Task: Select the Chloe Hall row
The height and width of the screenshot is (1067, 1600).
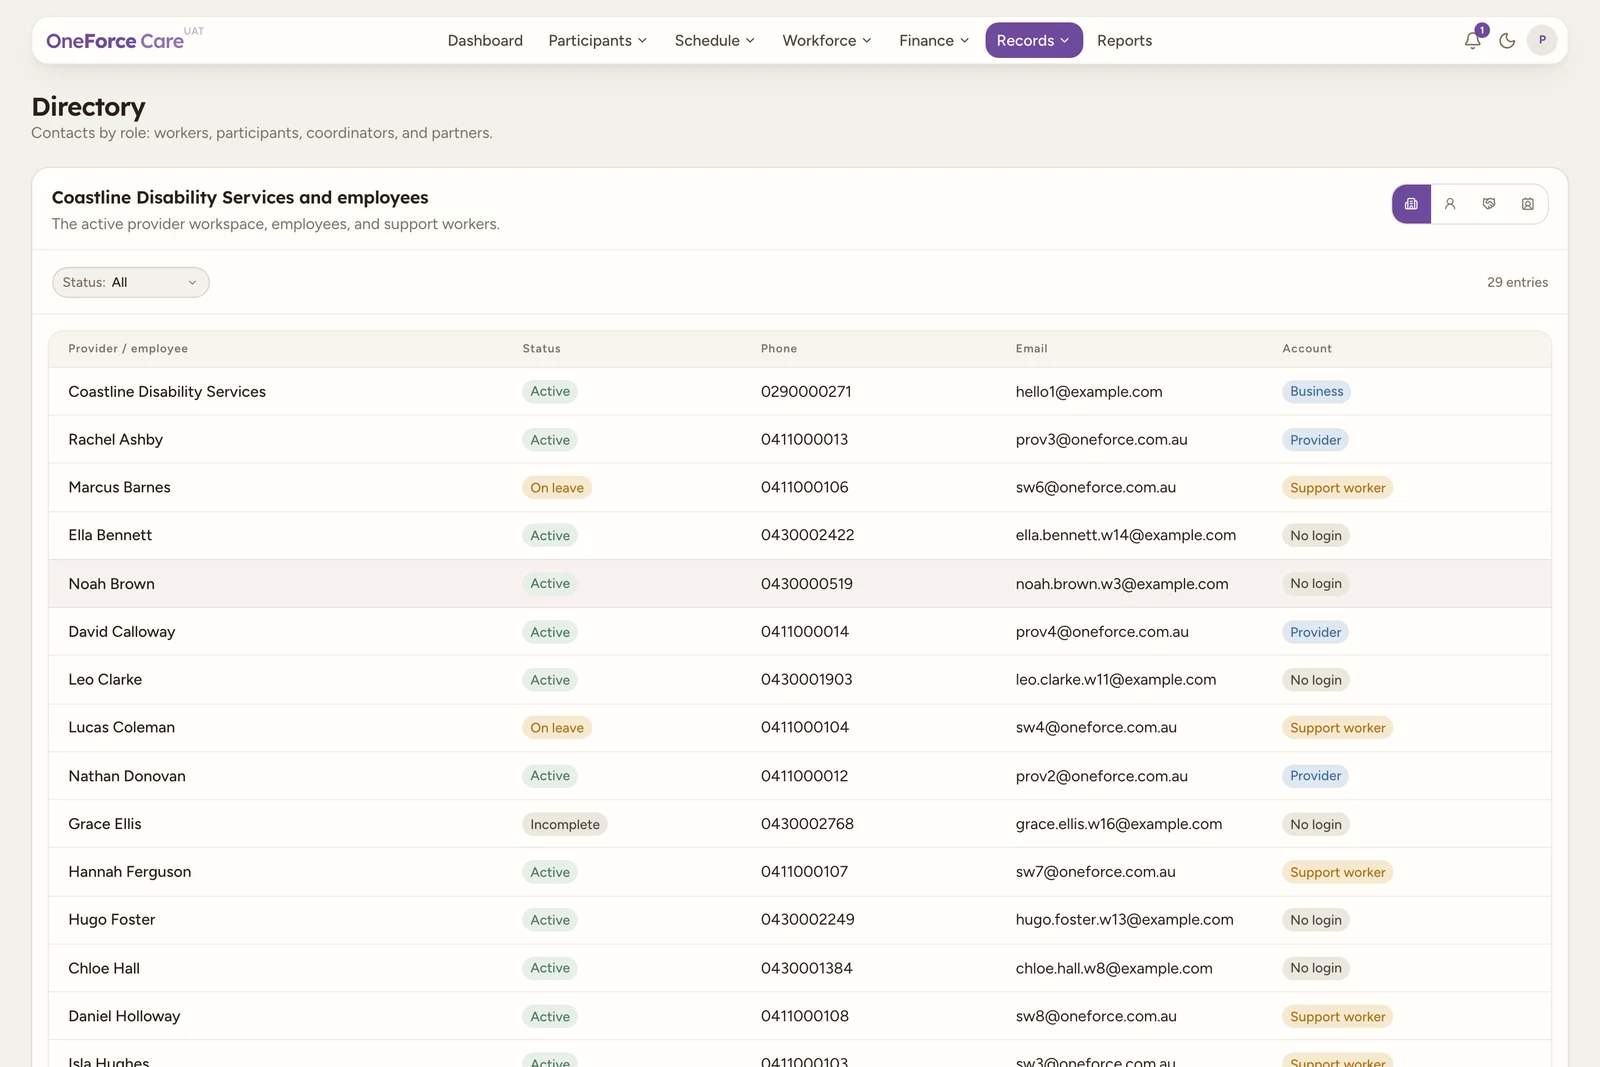Action: pyautogui.click(x=800, y=968)
